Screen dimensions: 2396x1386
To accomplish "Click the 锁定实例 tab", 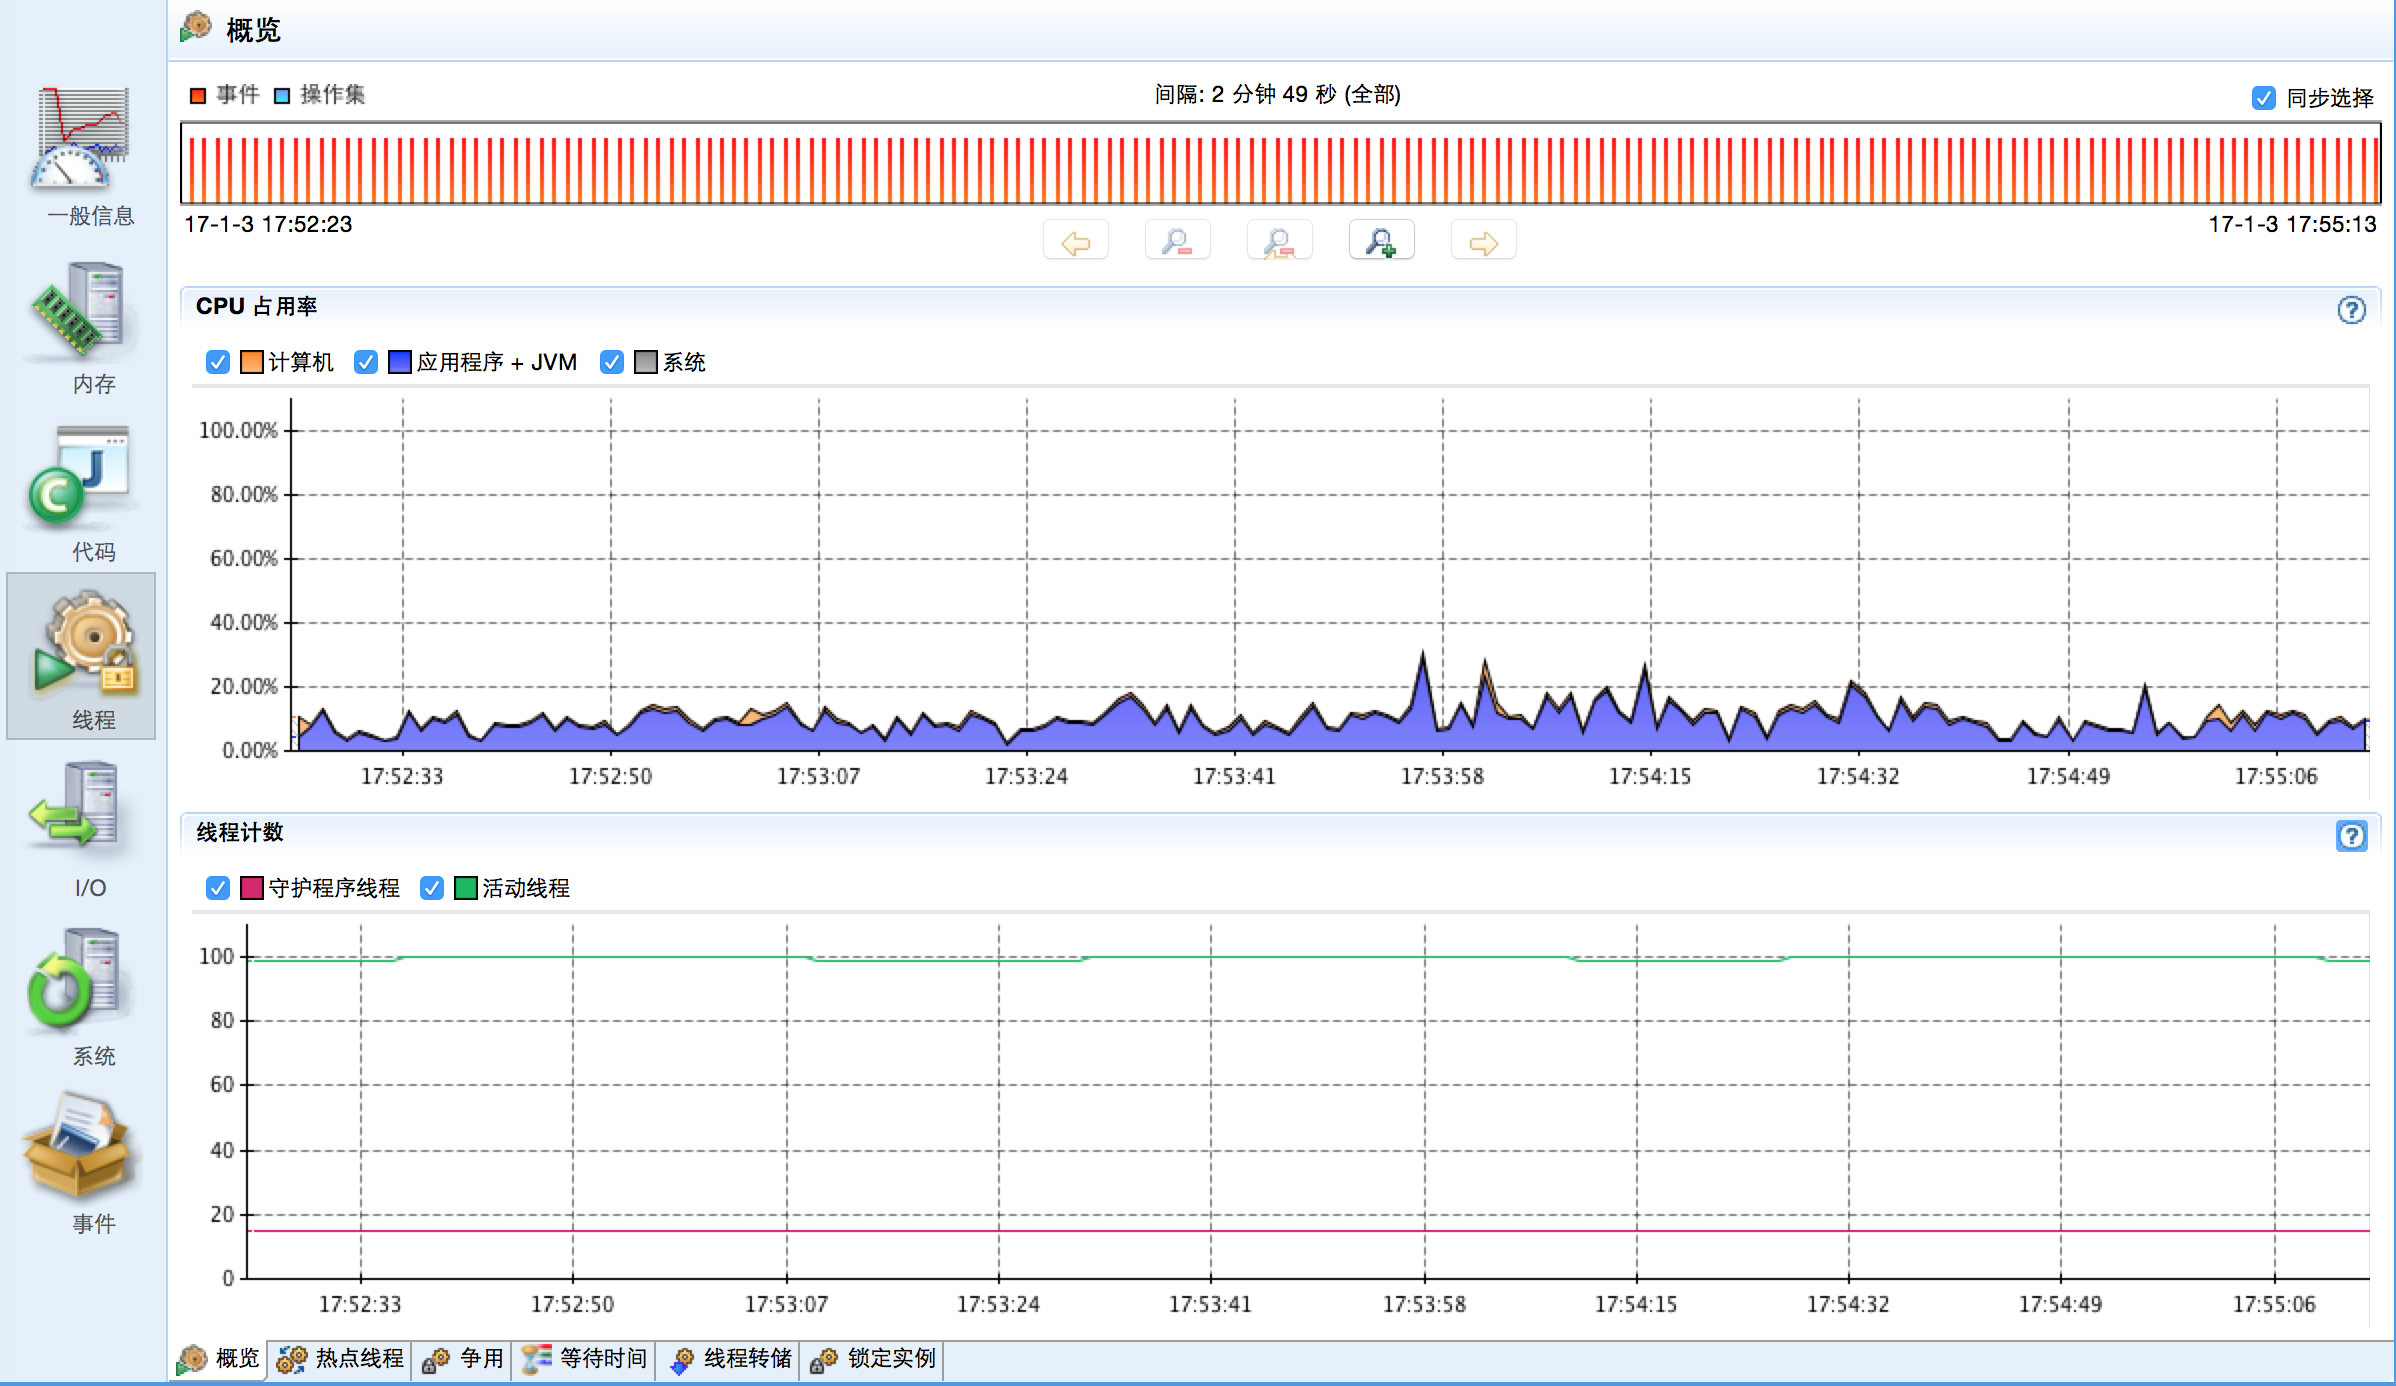I will point(873,1361).
